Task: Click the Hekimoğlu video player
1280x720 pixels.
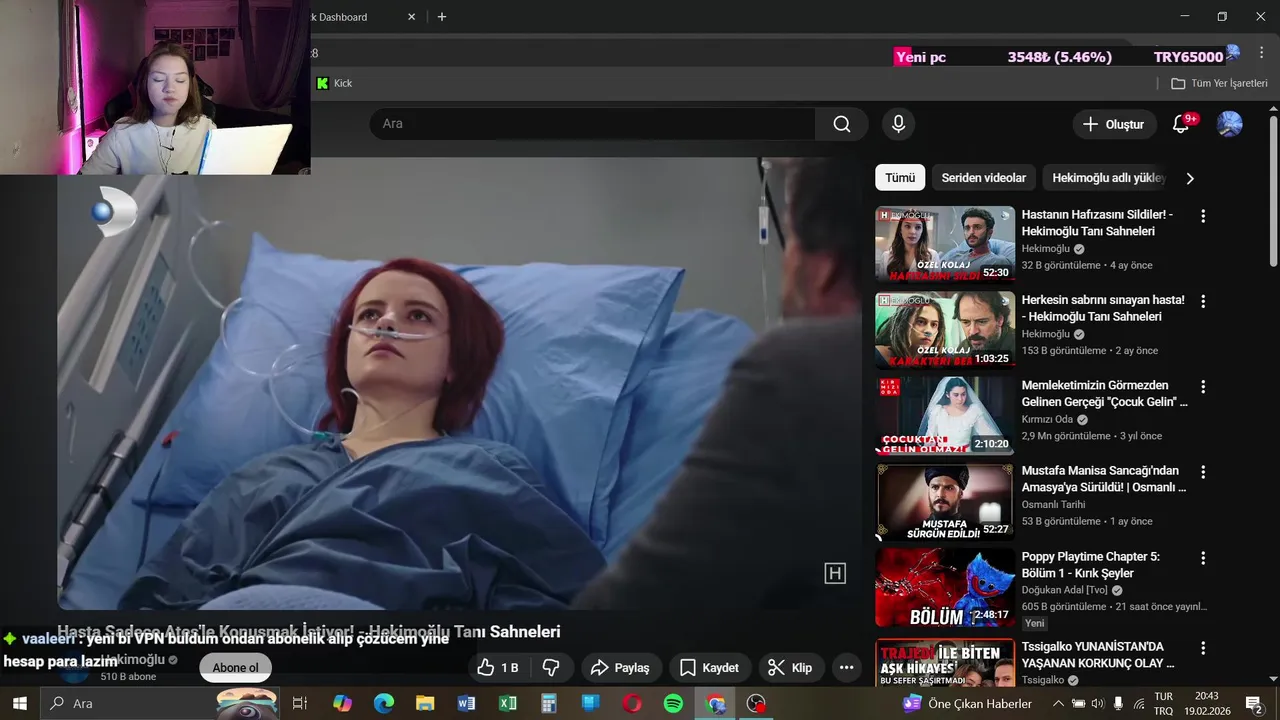Action: click(x=460, y=383)
